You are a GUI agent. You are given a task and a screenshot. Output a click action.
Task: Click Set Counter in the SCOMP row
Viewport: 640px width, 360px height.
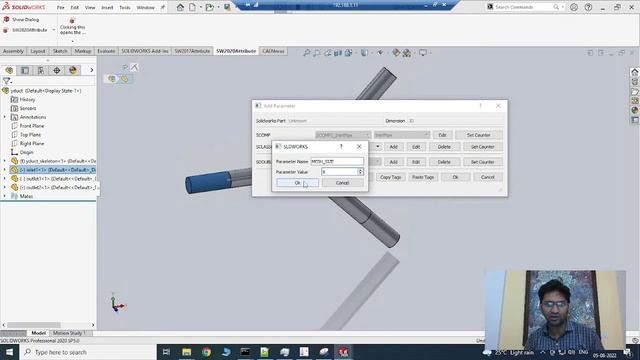click(478, 135)
